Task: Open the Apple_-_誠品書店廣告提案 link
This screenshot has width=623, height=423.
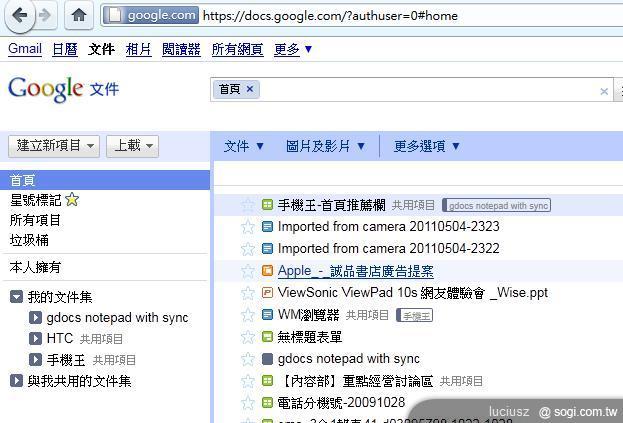Action: (x=356, y=271)
